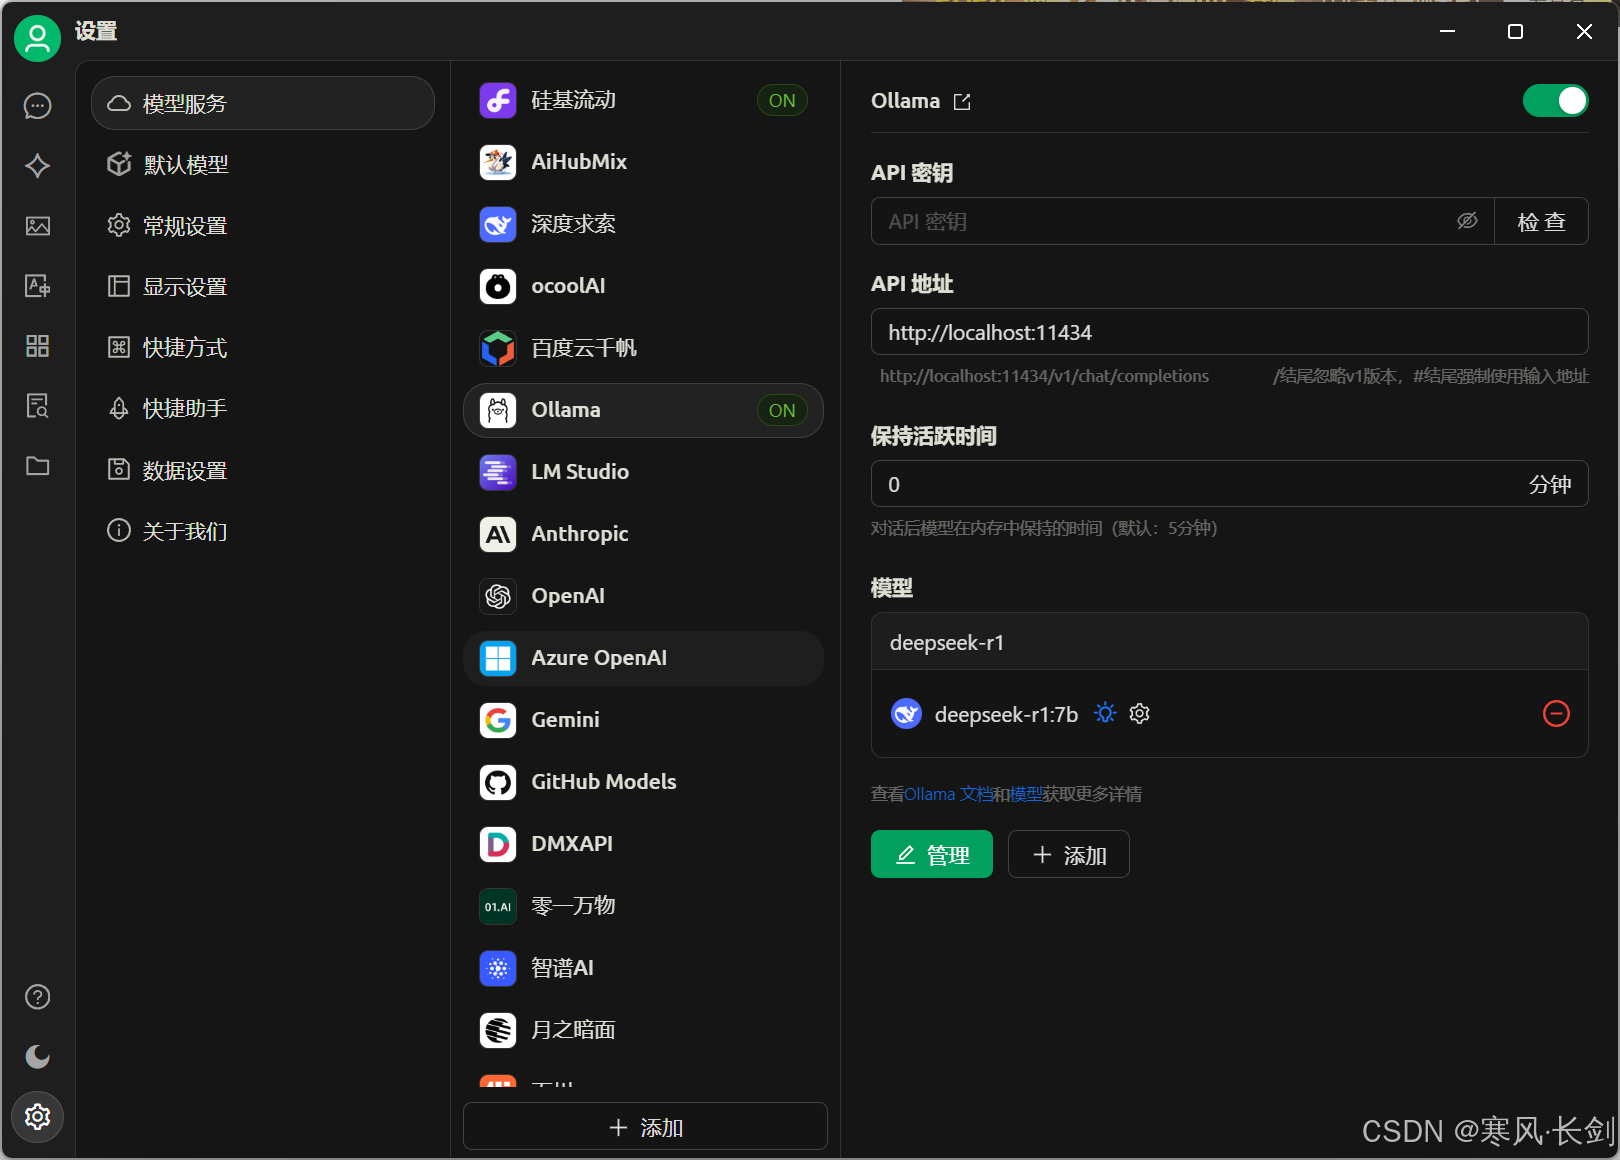Click the 百度云千帆 provider logo

pyautogui.click(x=498, y=348)
